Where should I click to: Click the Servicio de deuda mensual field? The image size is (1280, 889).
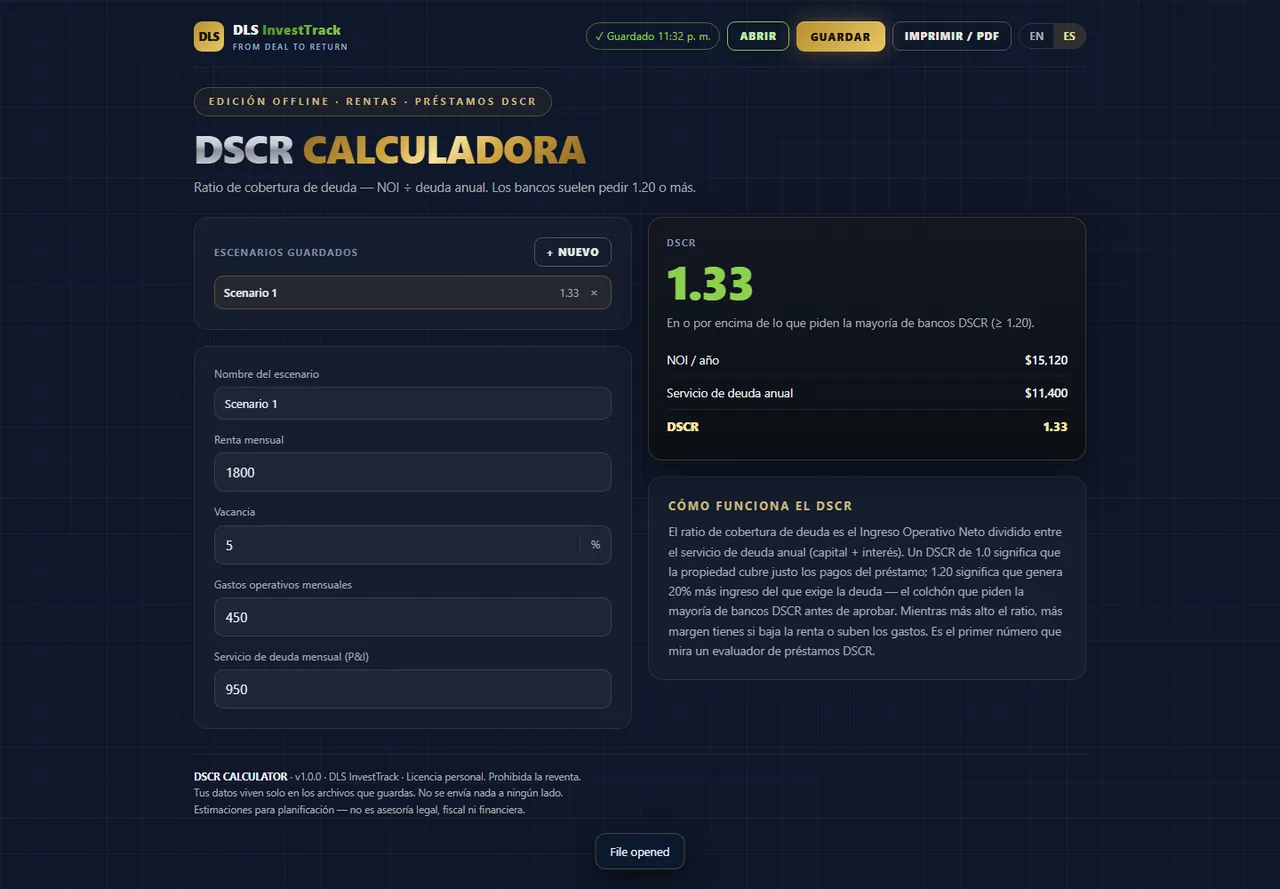tap(412, 689)
